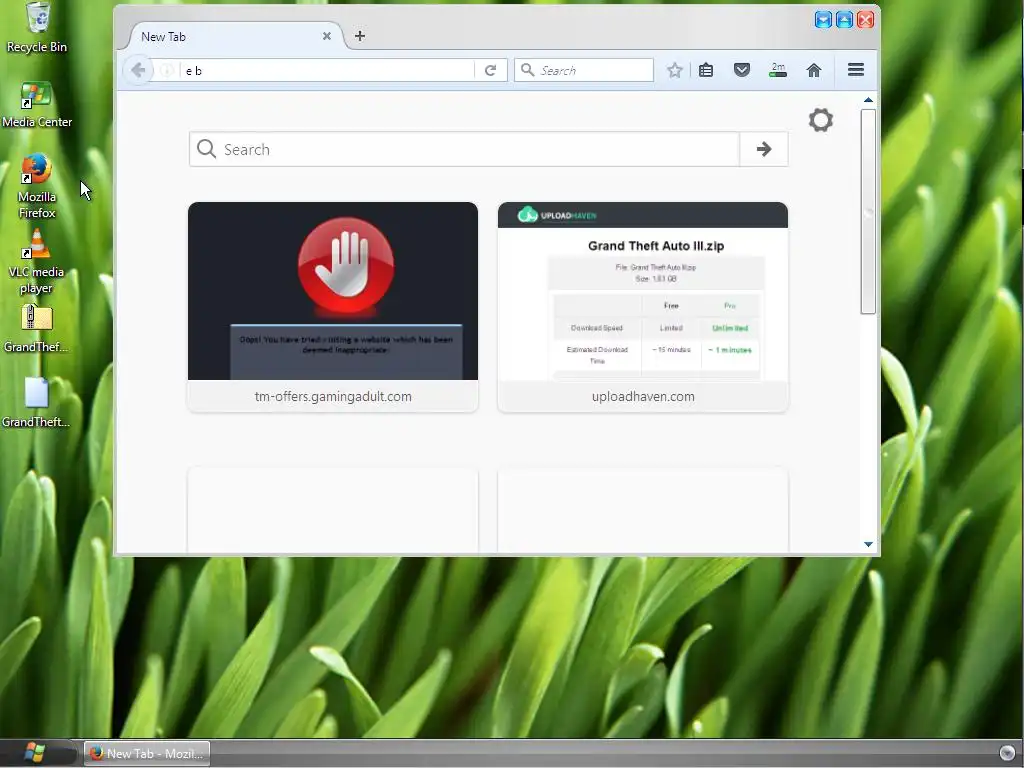Viewport: 1024px width, 768px height.
Task: Open the Windows Start button
Action: (x=34, y=753)
